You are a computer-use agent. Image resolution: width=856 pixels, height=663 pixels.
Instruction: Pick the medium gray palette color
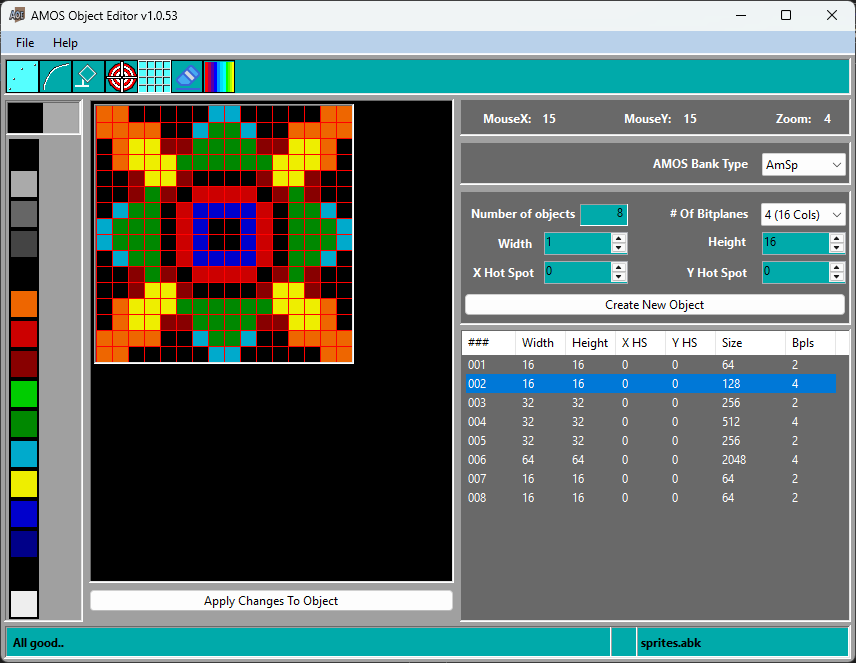coord(24,214)
